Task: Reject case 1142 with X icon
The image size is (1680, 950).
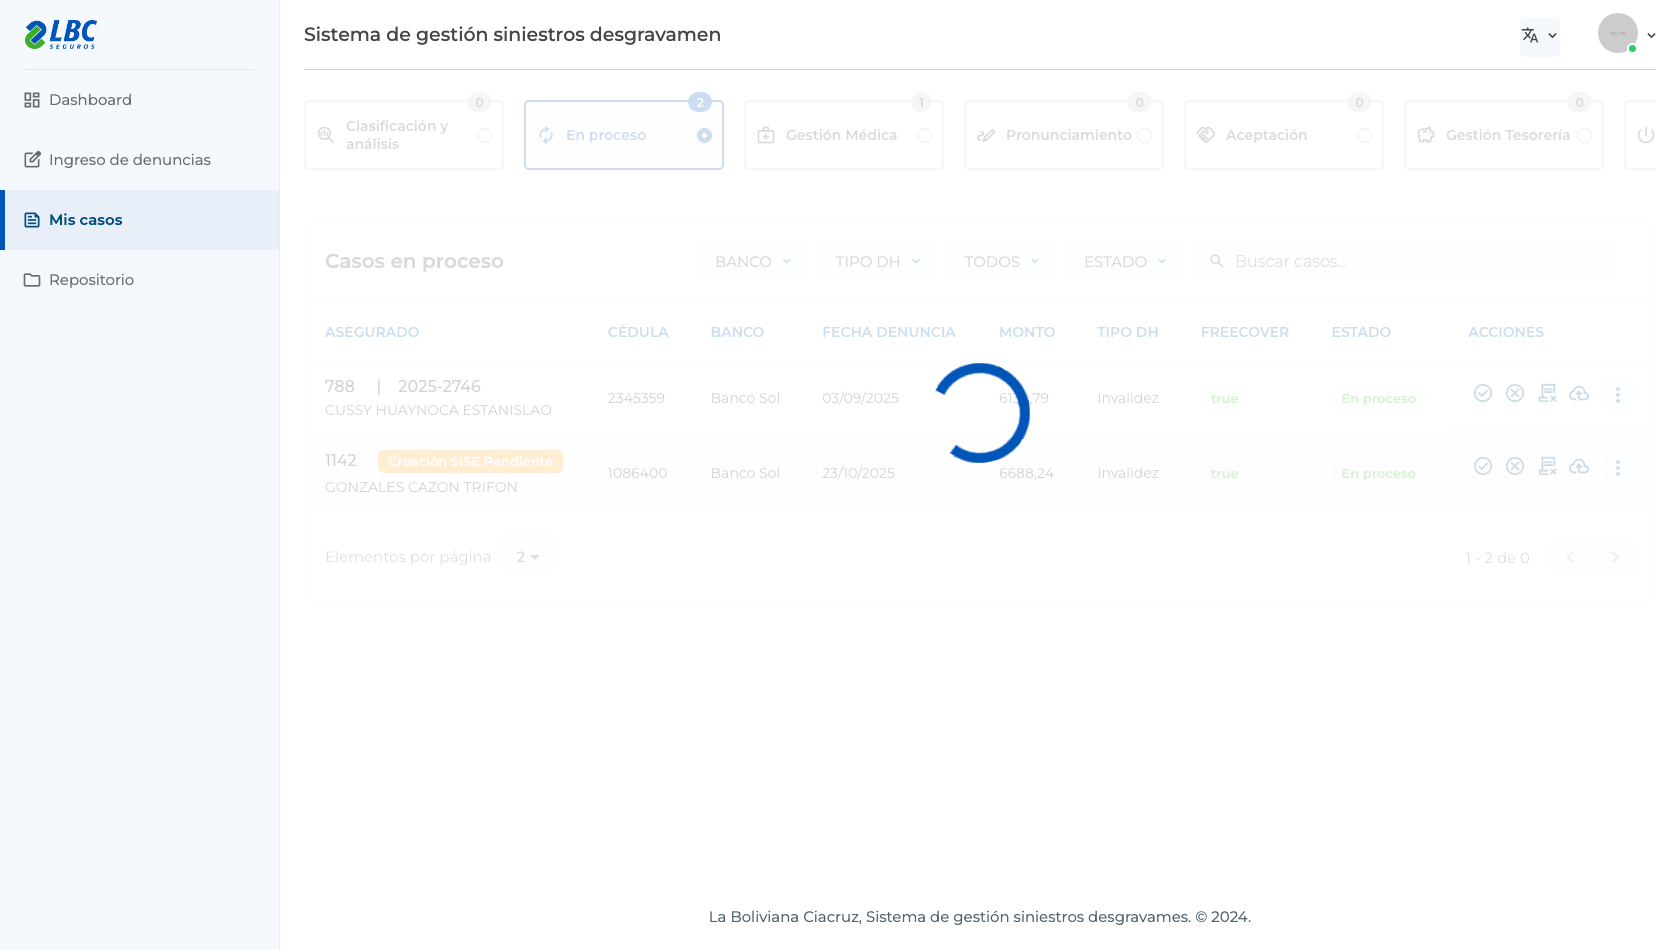Action: pyautogui.click(x=1515, y=466)
